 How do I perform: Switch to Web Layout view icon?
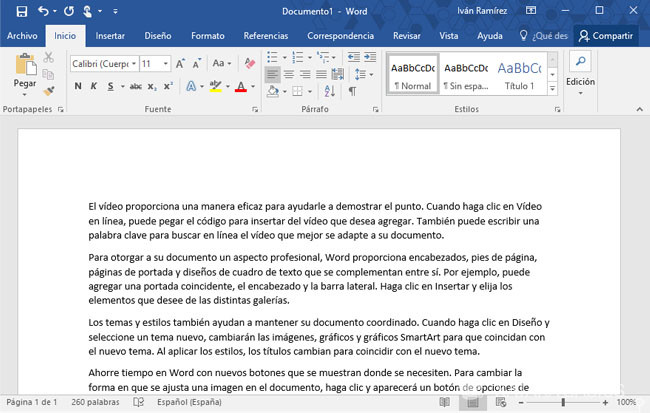tap(501, 402)
